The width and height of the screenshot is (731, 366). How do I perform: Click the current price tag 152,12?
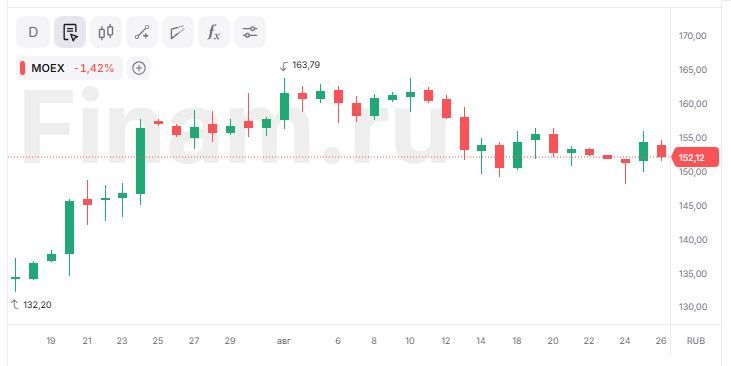click(695, 158)
